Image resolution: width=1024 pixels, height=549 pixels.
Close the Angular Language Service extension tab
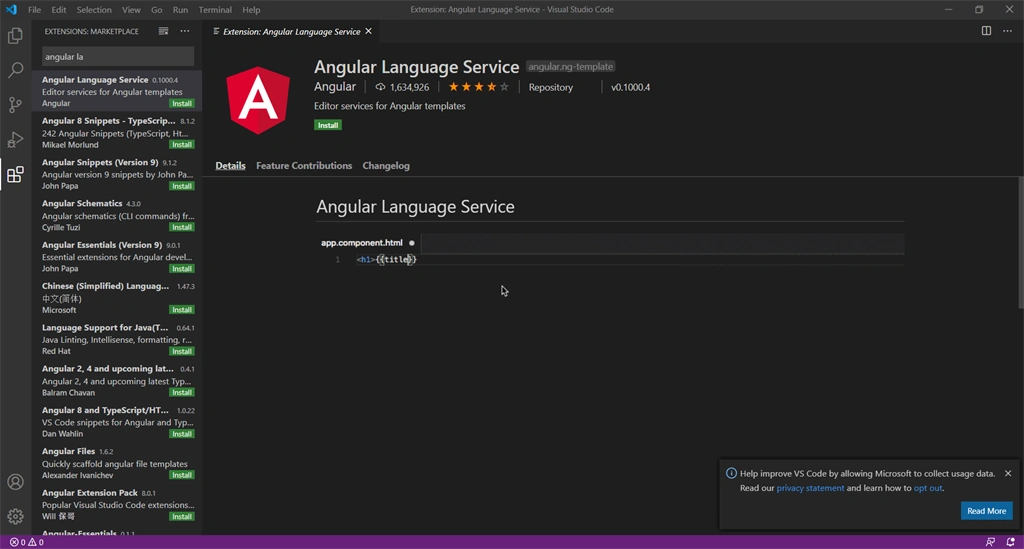[x=368, y=31]
